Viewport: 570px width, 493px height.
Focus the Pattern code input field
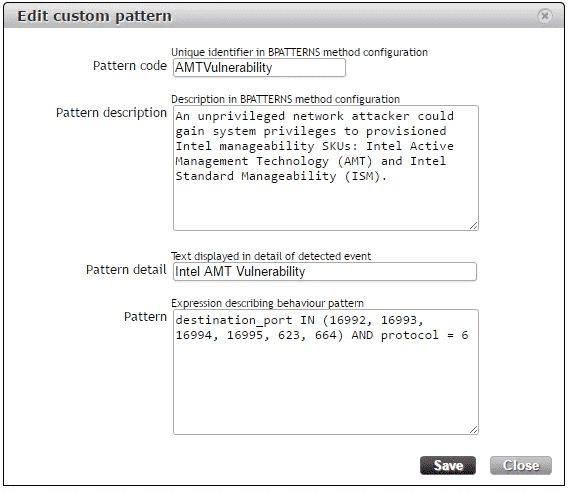click(x=259, y=68)
